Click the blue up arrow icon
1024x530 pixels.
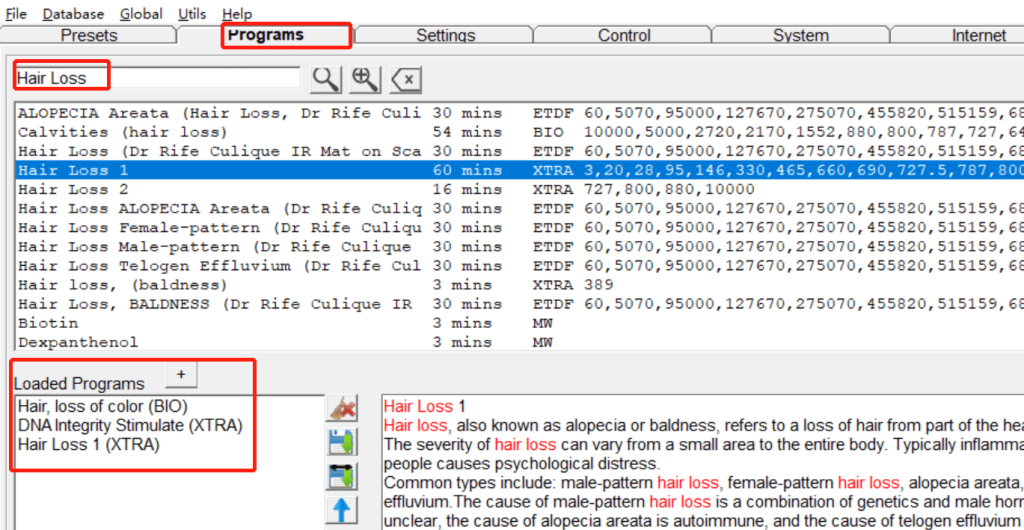(342, 511)
